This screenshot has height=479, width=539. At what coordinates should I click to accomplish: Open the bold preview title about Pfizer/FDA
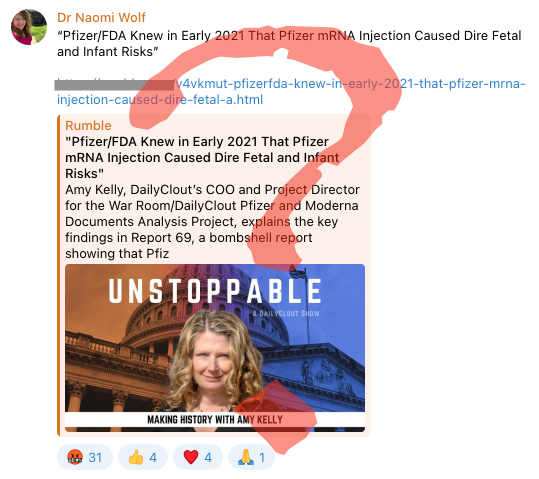click(202, 157)
